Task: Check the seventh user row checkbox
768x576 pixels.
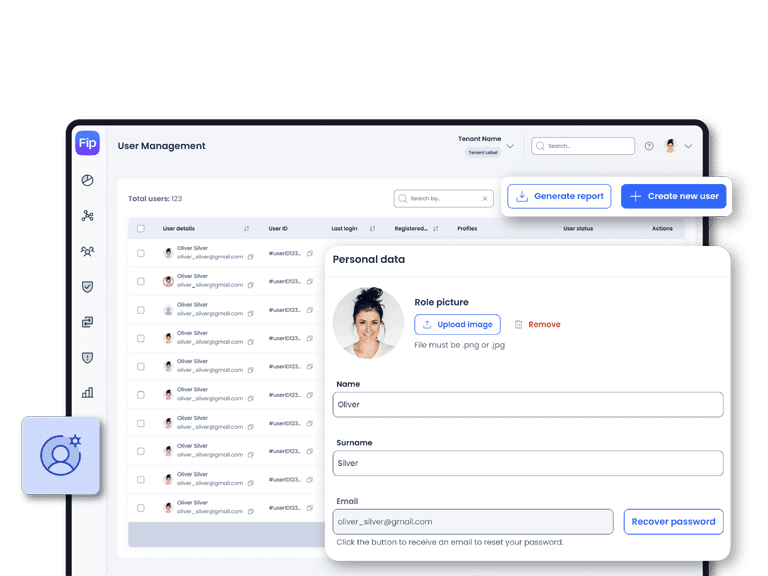Action: [141, 423]
